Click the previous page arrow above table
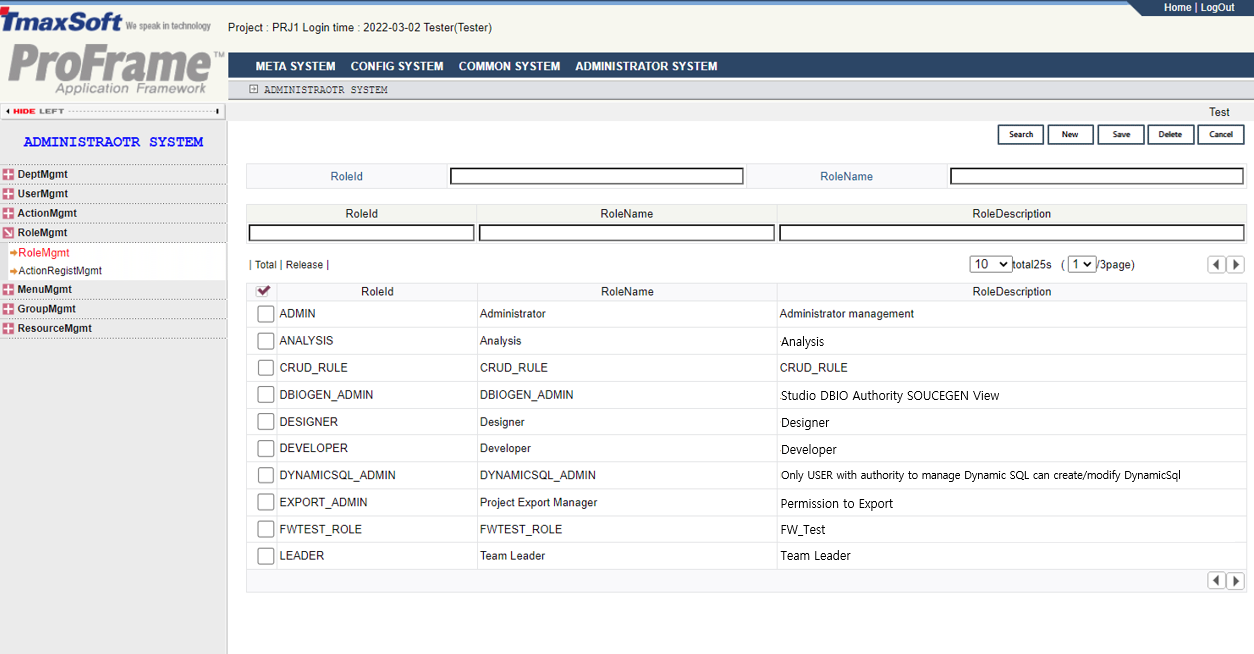The width and height of the screenshot is (1254, 654). (1216, 265)
